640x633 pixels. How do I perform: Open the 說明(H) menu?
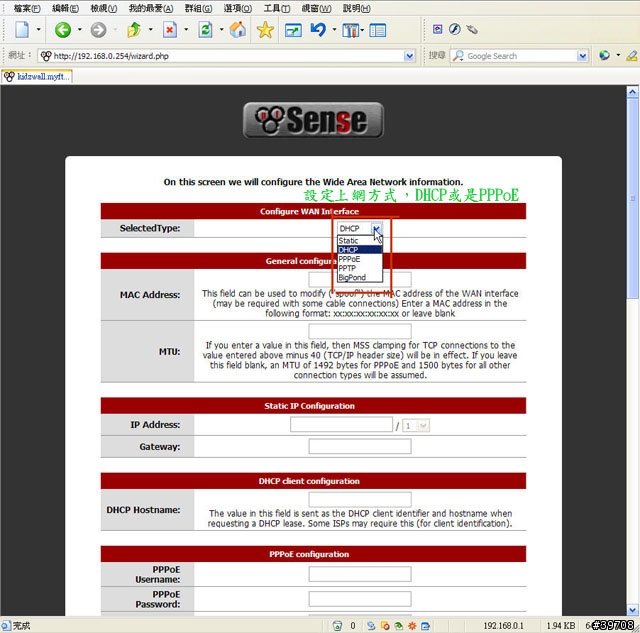356,8
